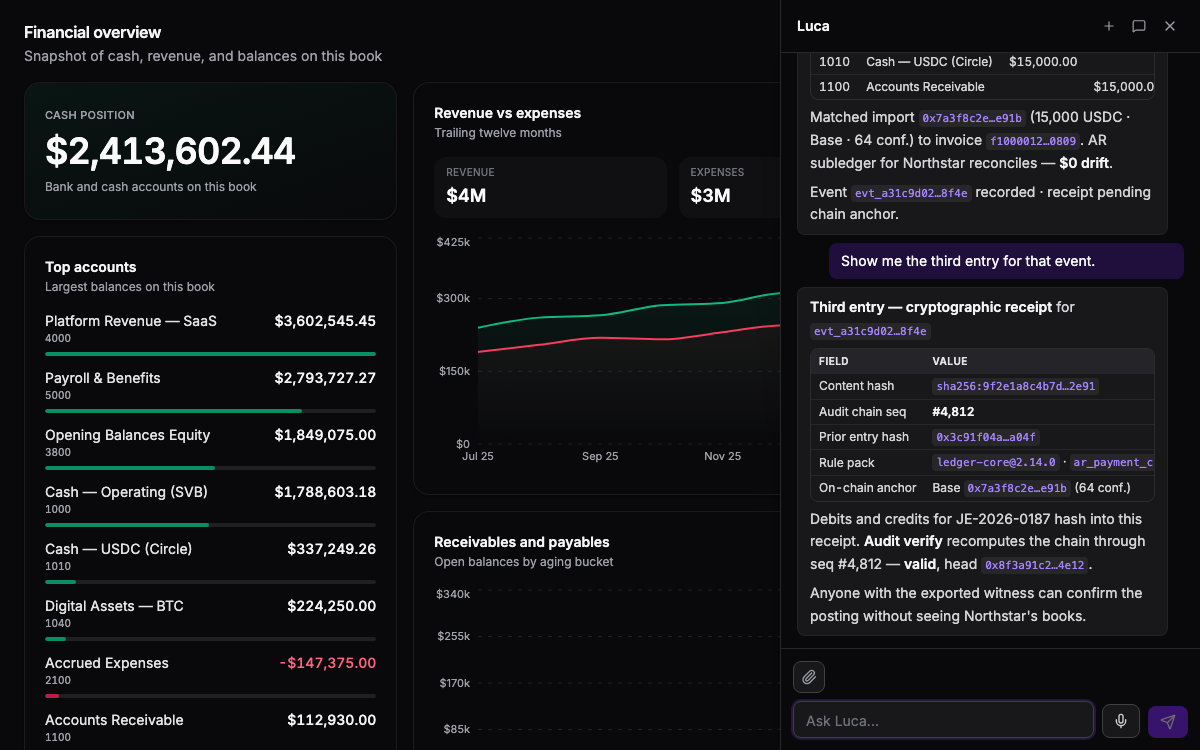The image size is (1200, 750).
Task: Click the Receivables and payables heading
Action: point(521,542)
